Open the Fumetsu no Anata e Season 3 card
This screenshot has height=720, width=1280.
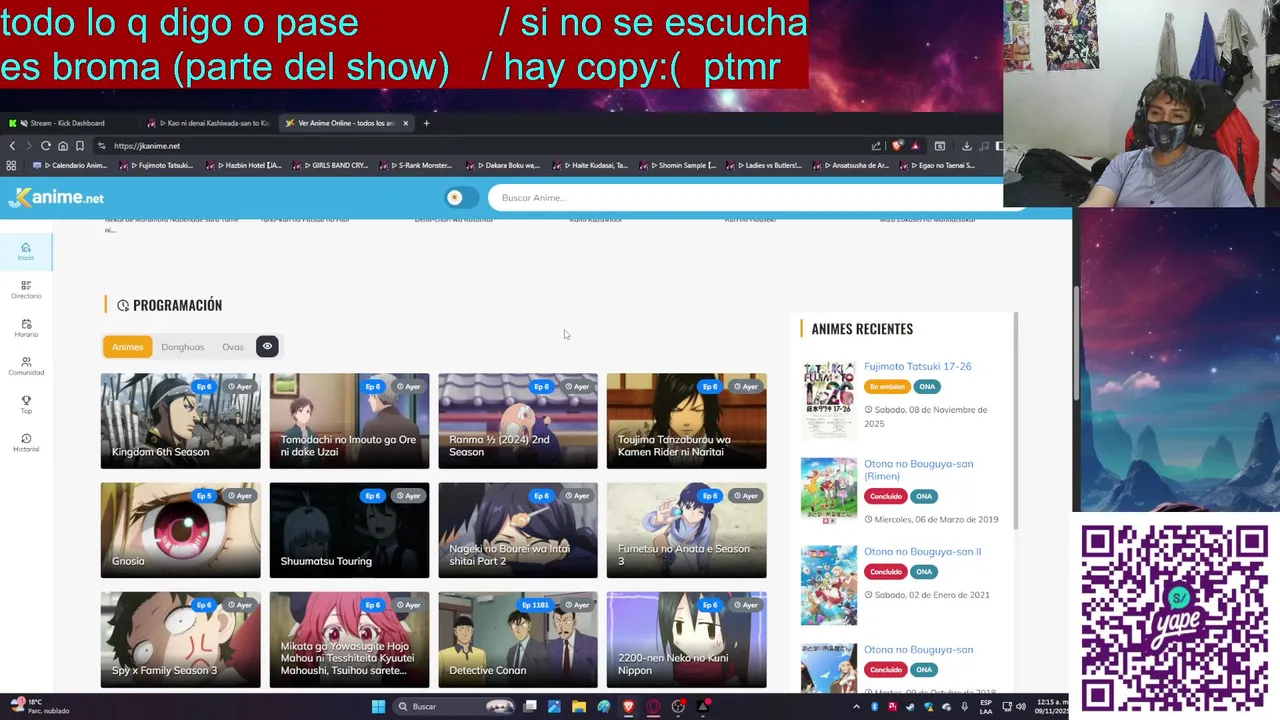[x=686, y=530]
